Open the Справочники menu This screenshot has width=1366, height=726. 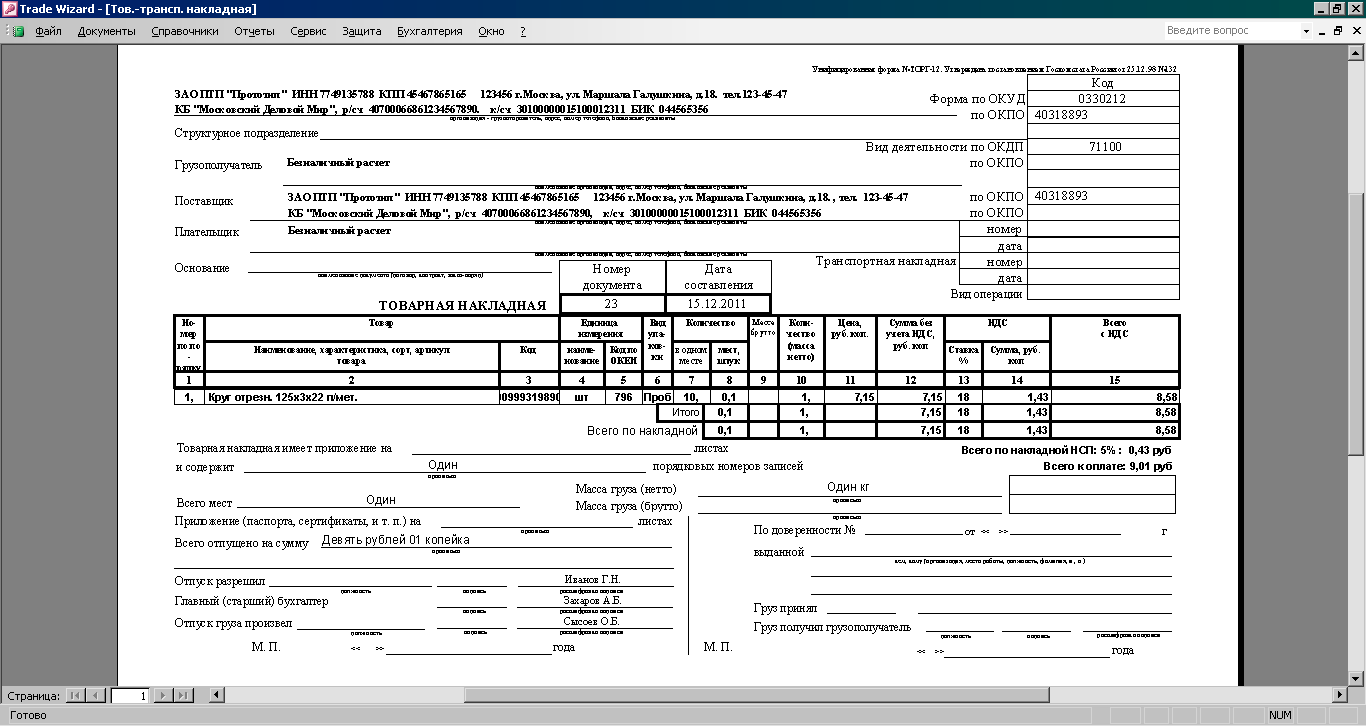[x=185, y=31]
